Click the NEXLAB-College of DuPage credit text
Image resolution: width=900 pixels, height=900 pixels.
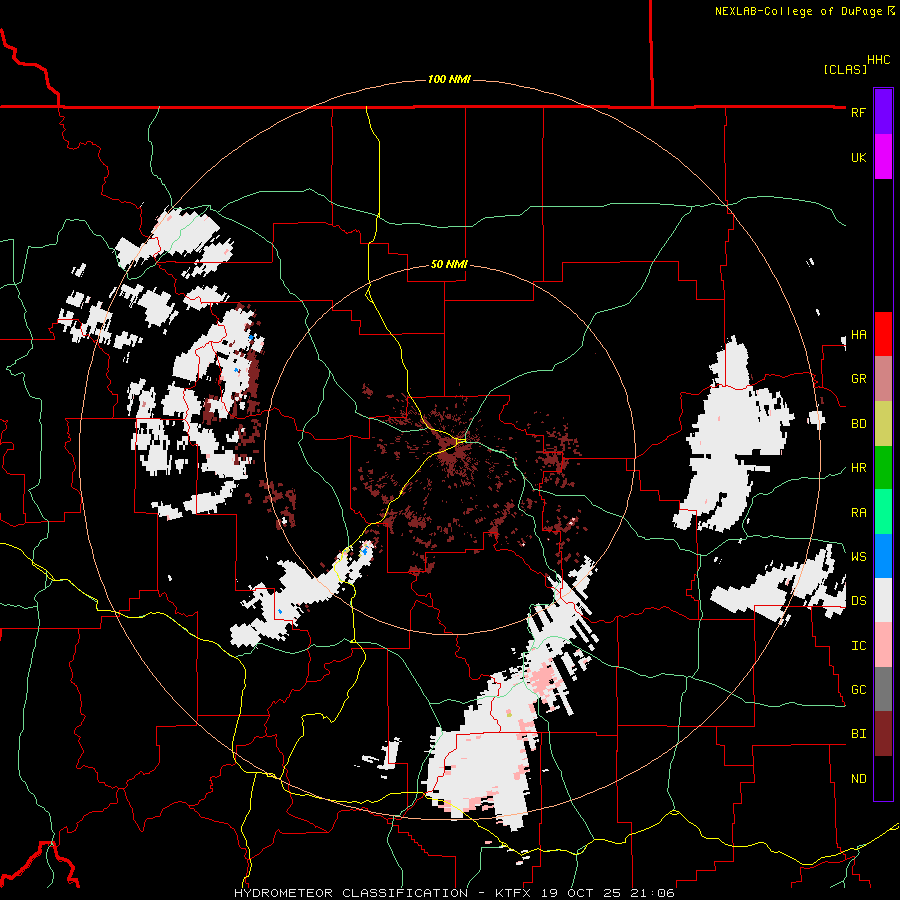click(798, 11)
